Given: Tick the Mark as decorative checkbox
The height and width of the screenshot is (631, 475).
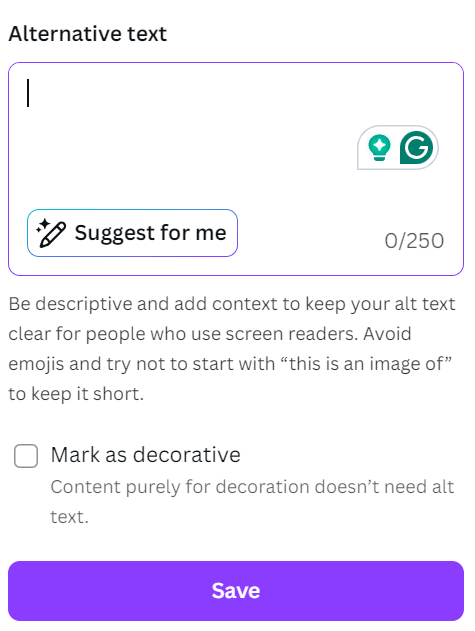Looking at the screenshot, I should (x=26, y=456).
